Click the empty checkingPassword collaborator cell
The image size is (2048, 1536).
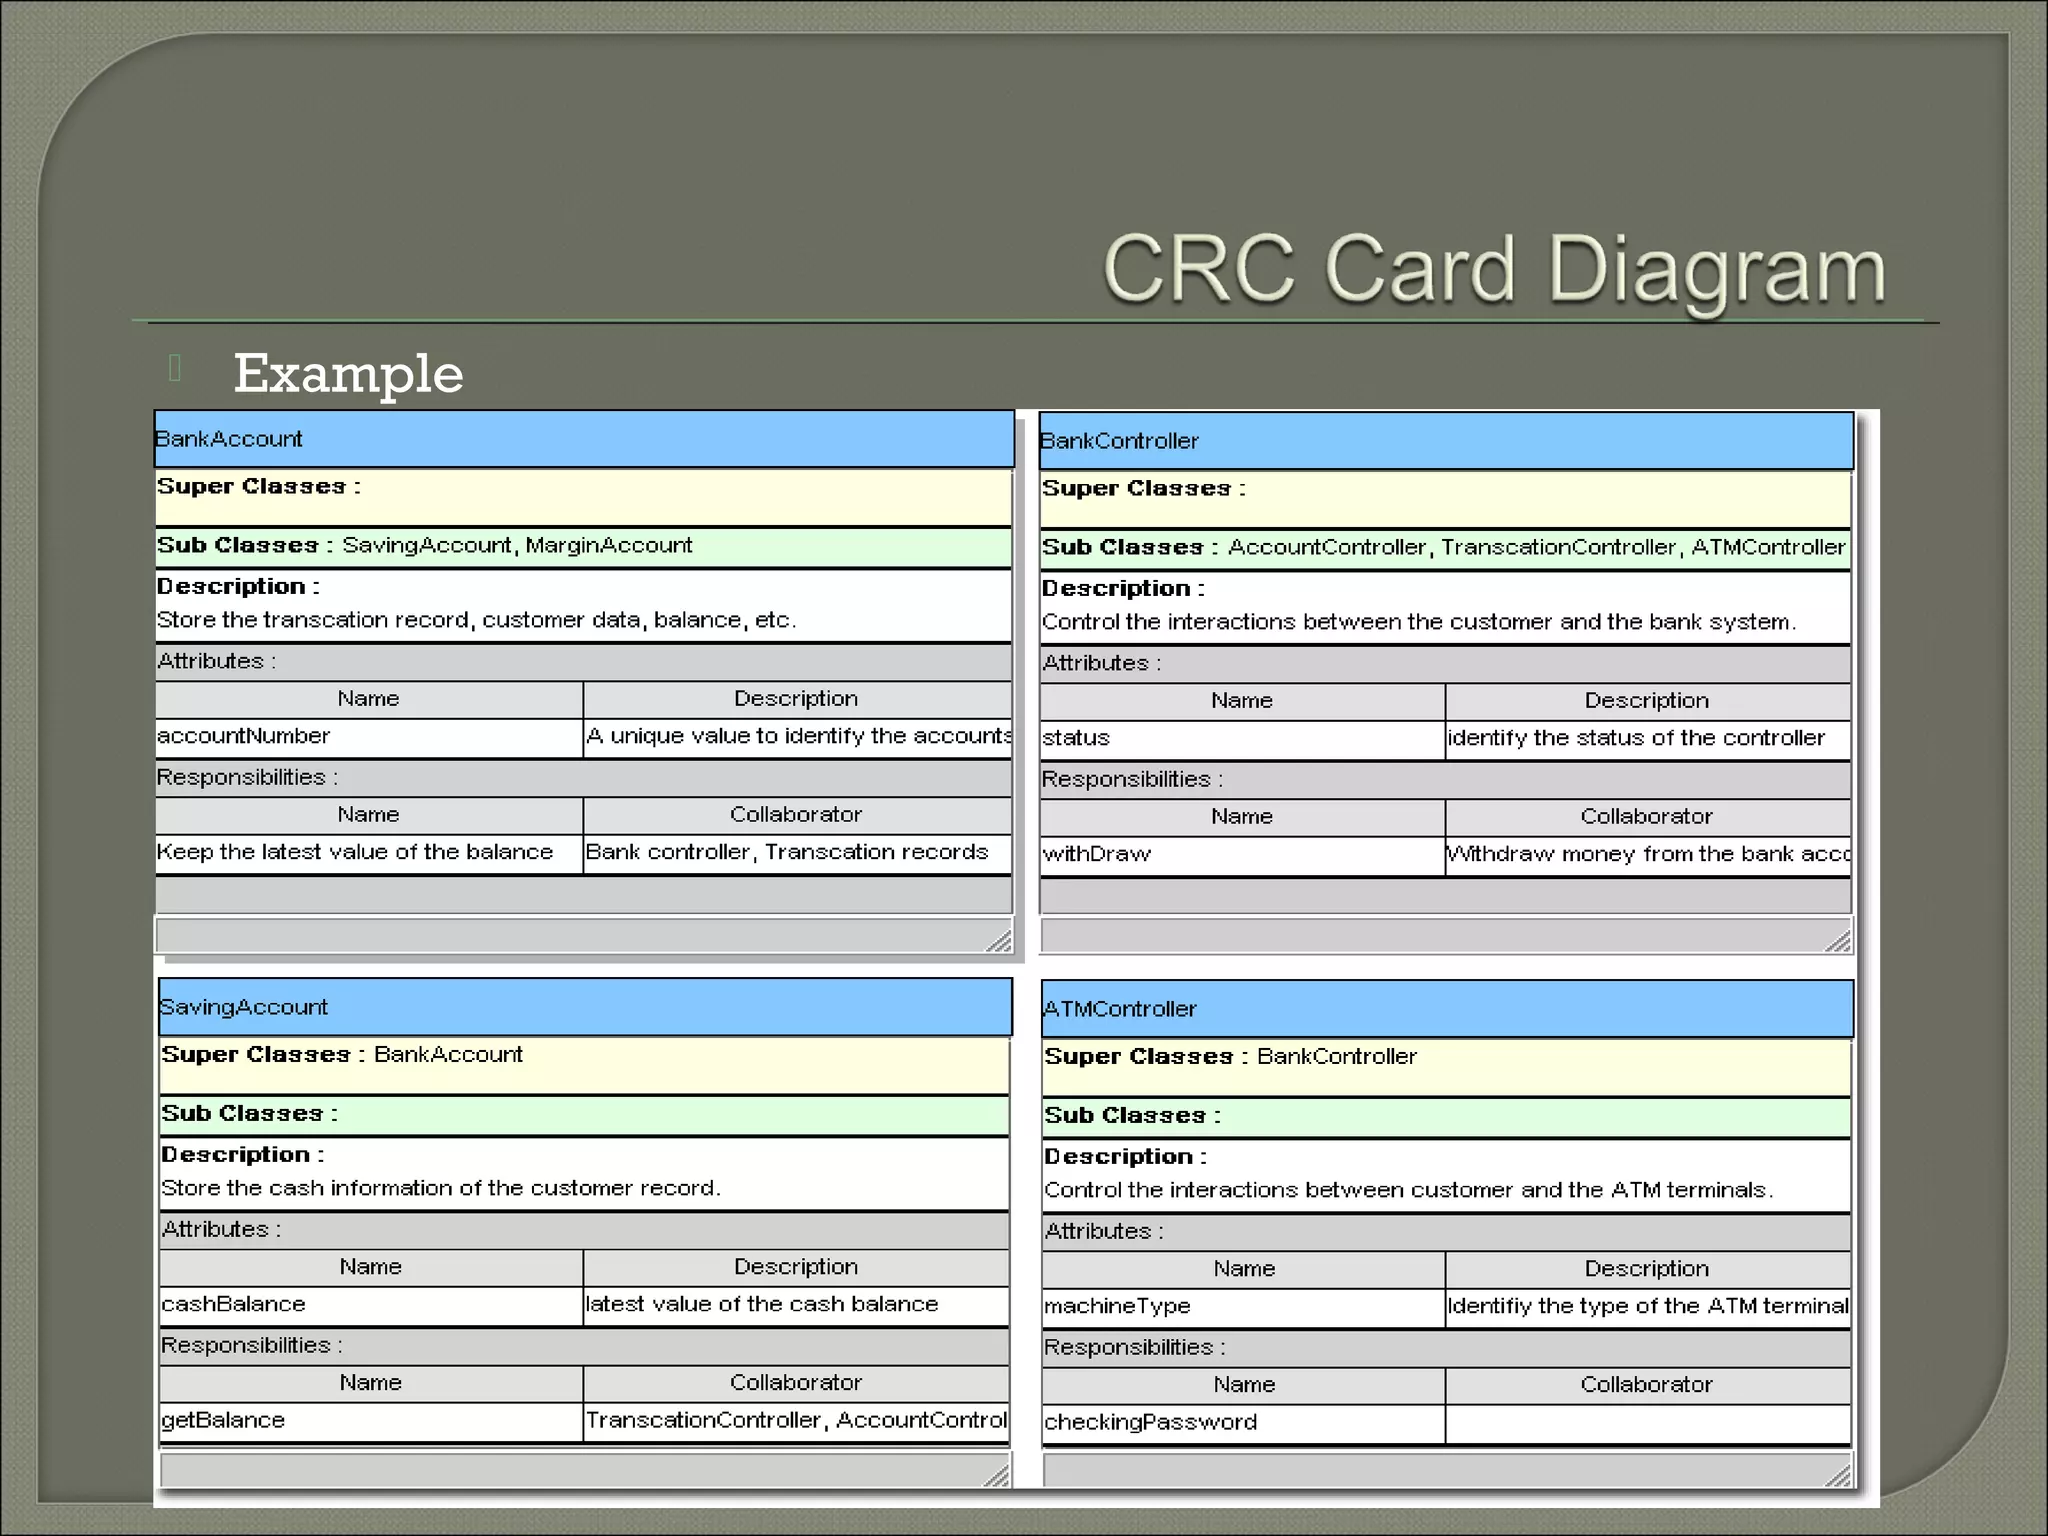click(1646, 1423)
